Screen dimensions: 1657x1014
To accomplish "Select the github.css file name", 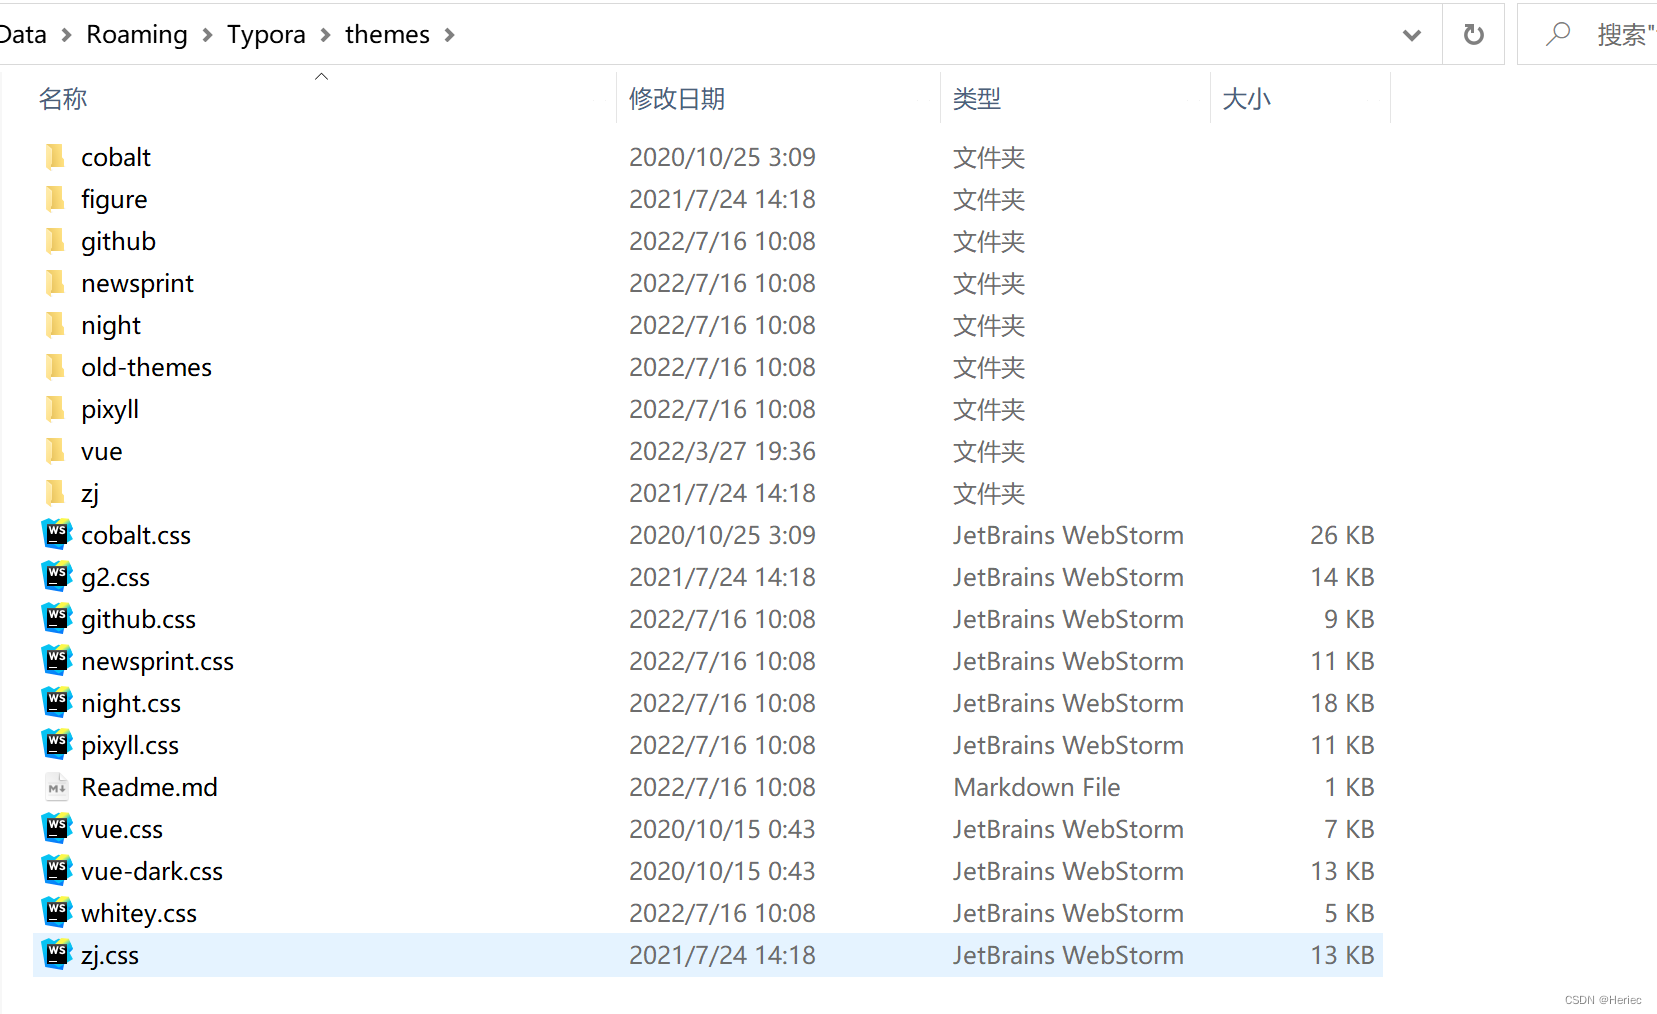I will click(x=138, y=619).
